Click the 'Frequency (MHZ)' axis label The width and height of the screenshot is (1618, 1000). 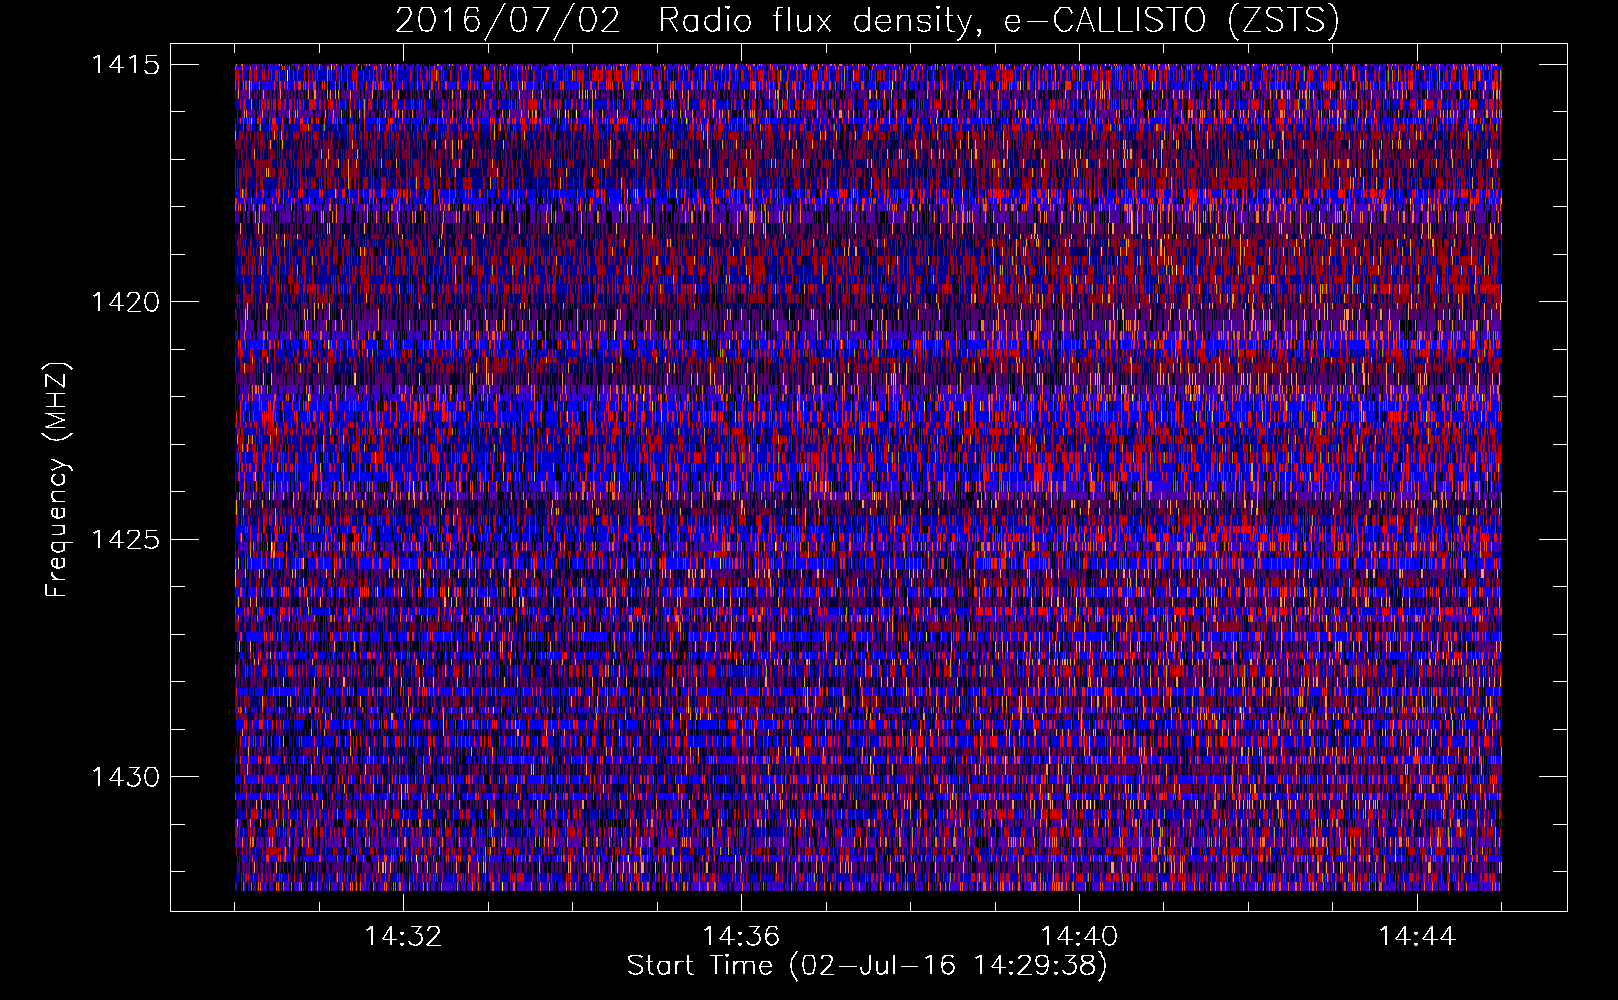(58, 480)
